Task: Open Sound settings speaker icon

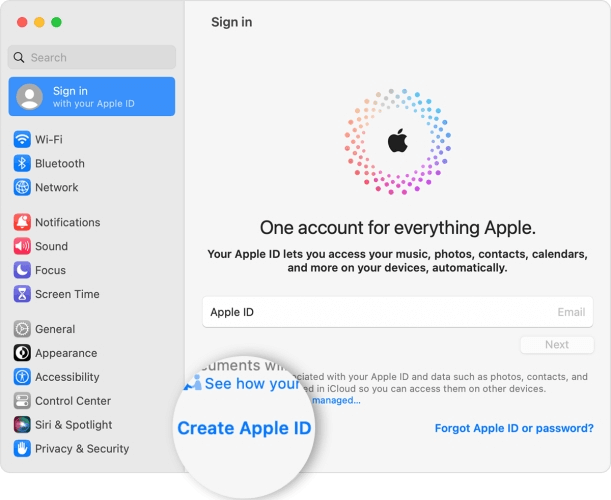Action: [x=22, y=246]
